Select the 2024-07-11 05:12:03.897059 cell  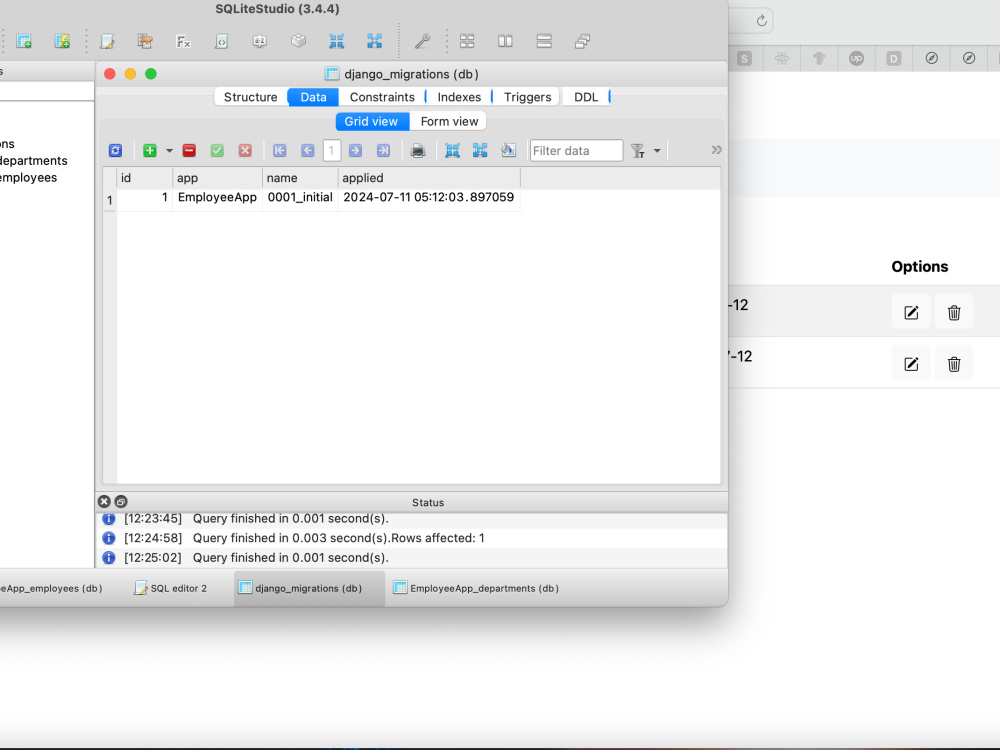click(x=429, y=198)
